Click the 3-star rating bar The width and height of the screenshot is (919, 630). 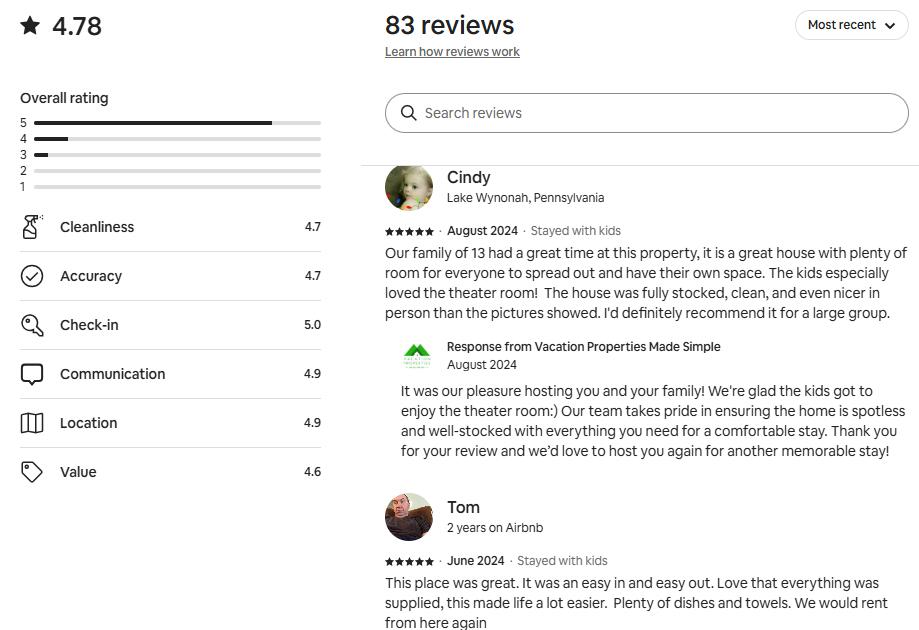click(177, 155)
